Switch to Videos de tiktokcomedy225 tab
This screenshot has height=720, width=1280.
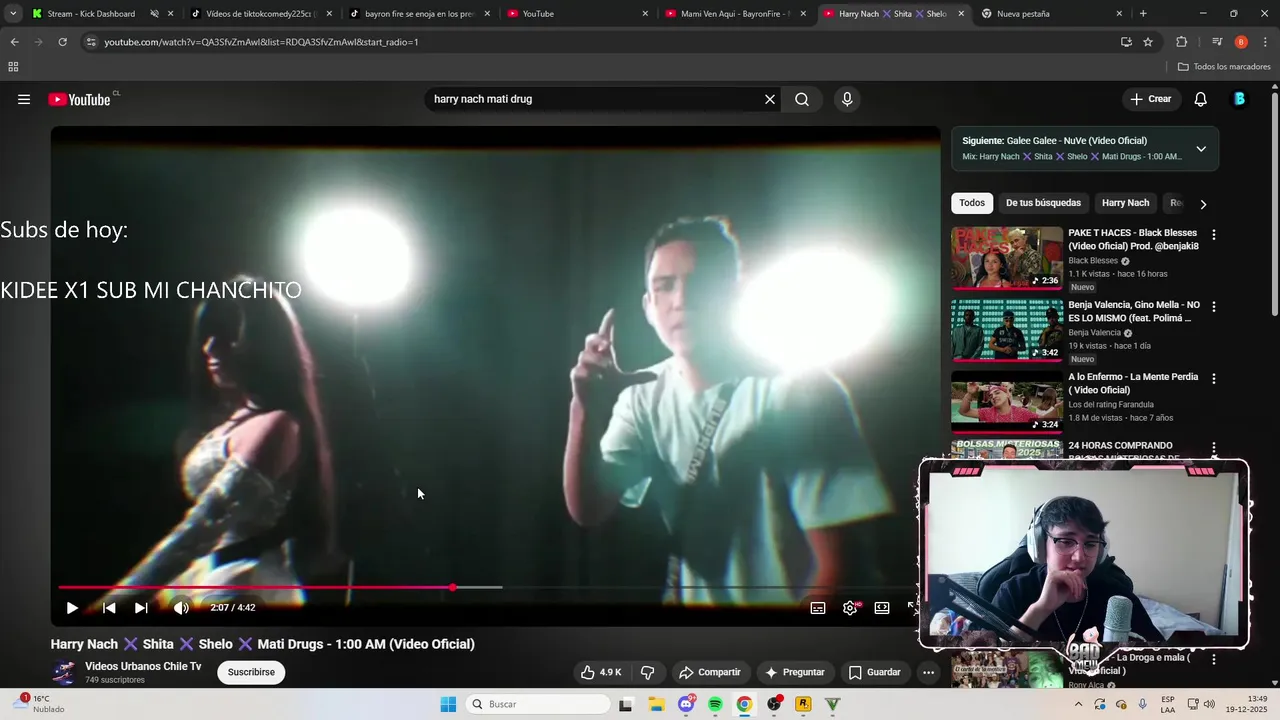[x=259, y=14]
